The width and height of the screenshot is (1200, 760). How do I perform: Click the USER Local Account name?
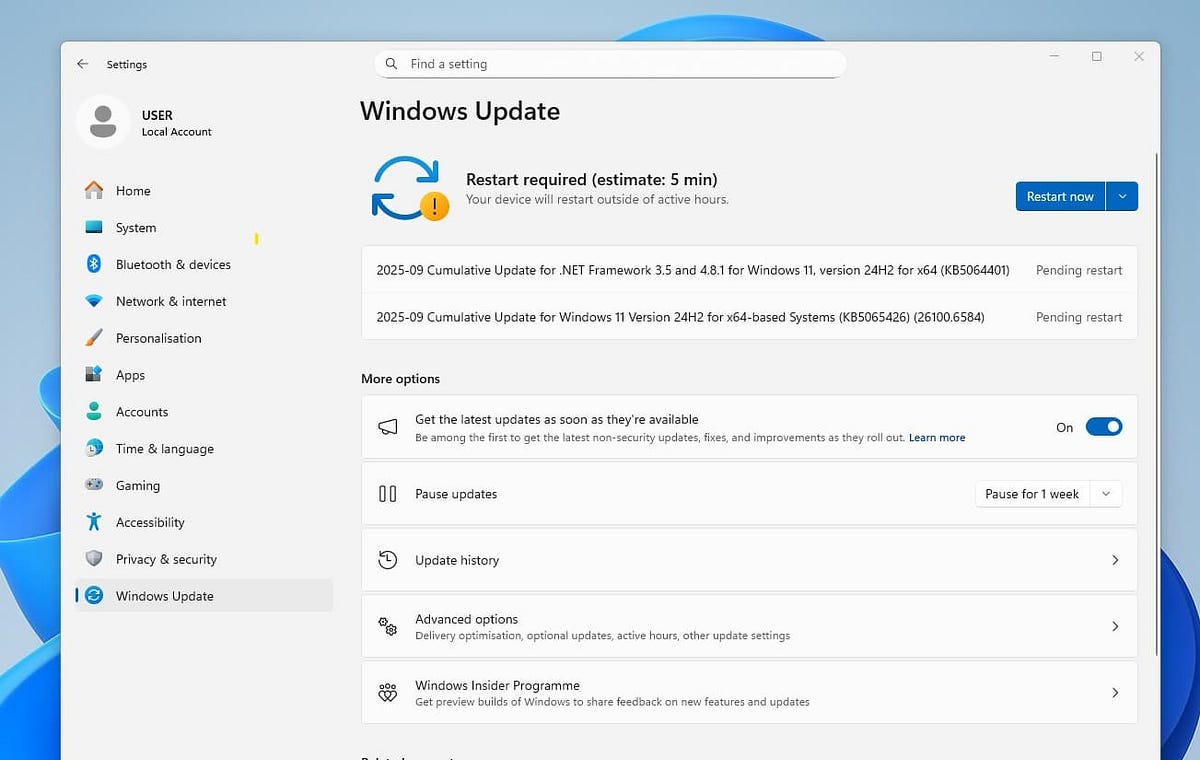176,122
